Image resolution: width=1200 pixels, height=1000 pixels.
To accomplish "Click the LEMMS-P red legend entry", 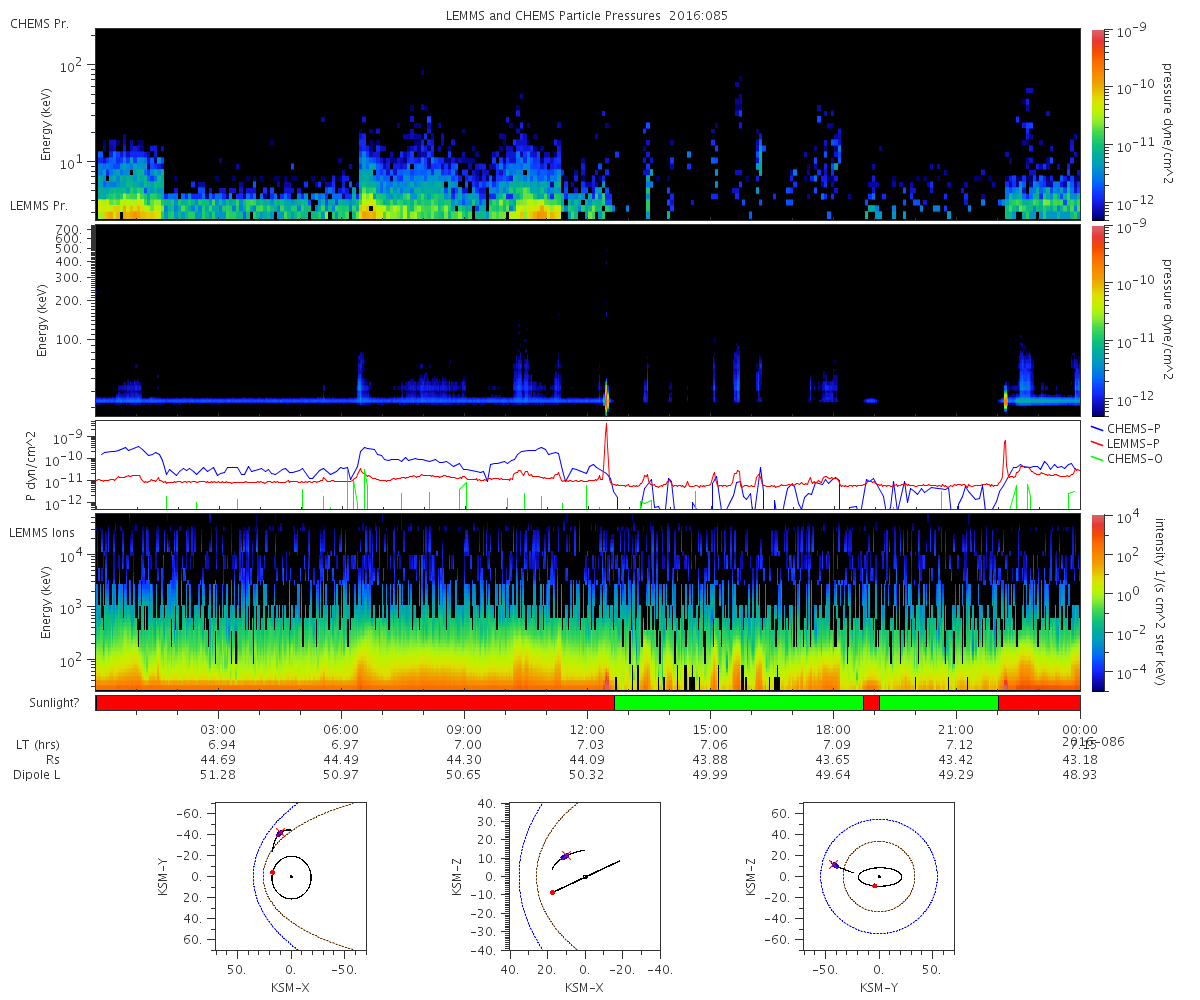I will tap(1134, 443).
